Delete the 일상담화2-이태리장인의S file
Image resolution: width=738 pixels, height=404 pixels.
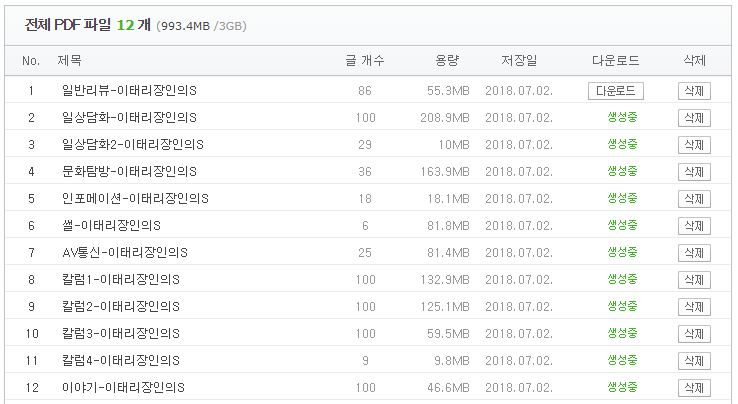click(x=694, y=145)
